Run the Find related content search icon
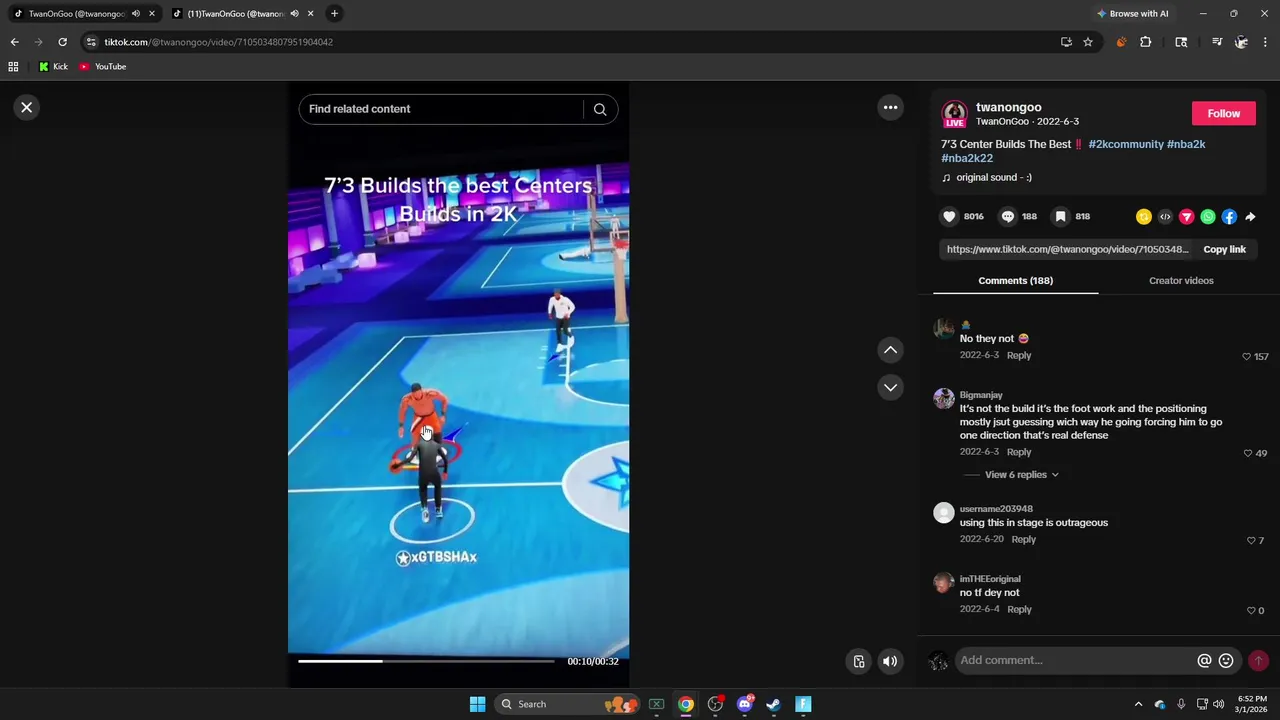Viewport: 1280px width, 720px height. tap(600, 109)
